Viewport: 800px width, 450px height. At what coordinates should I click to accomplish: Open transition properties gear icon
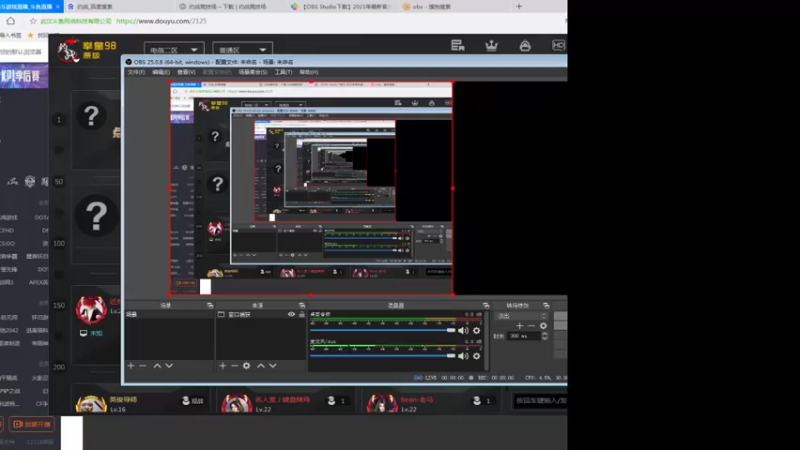tap(543, 326)
